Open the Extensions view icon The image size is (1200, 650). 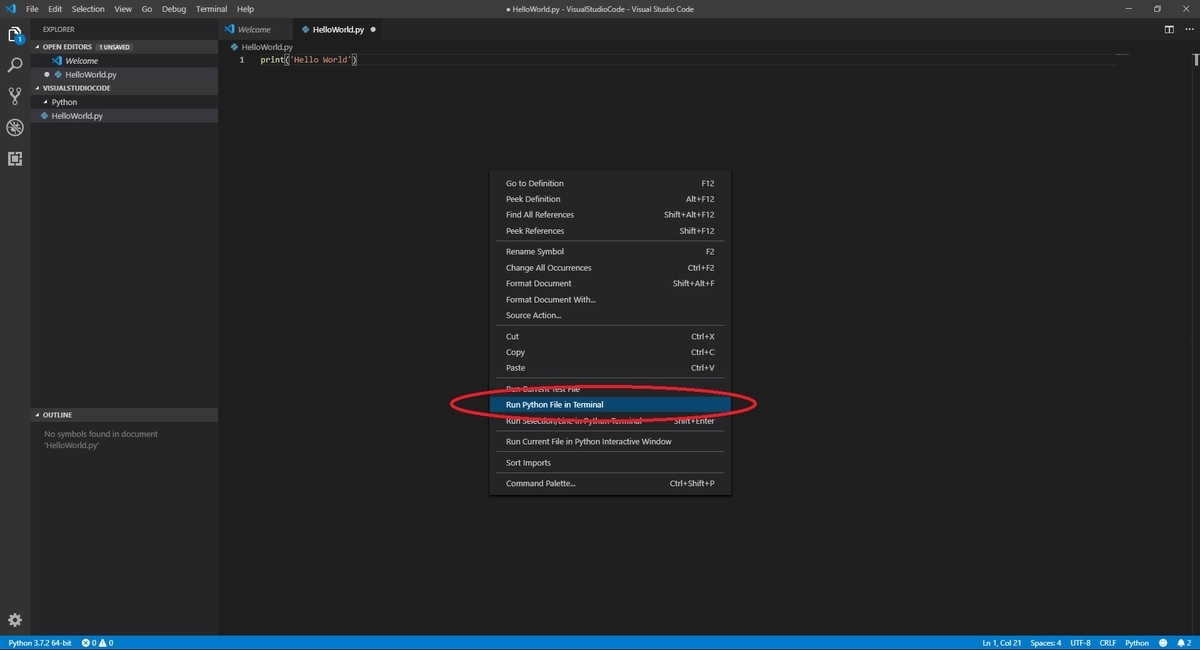coord(15,158)
